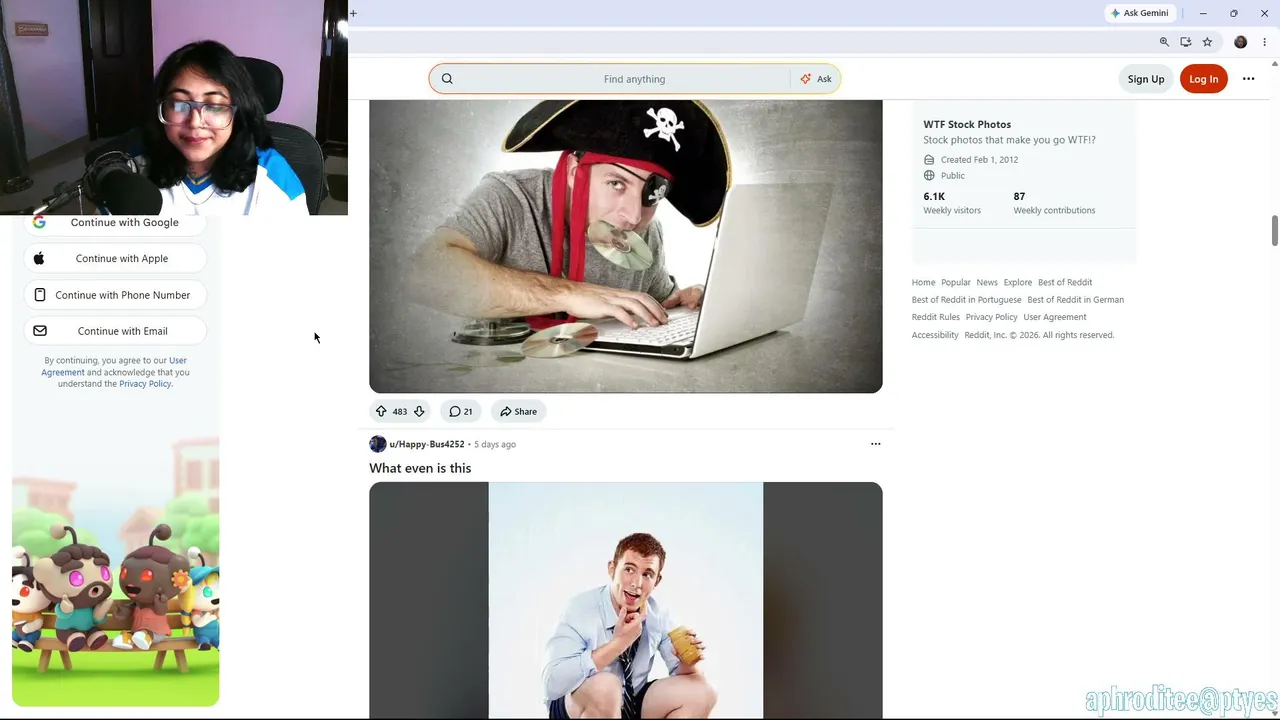Click the zoom magnifier icon in address bar
This screenshot has height=720, width=1280.
tap(1164, 42)
